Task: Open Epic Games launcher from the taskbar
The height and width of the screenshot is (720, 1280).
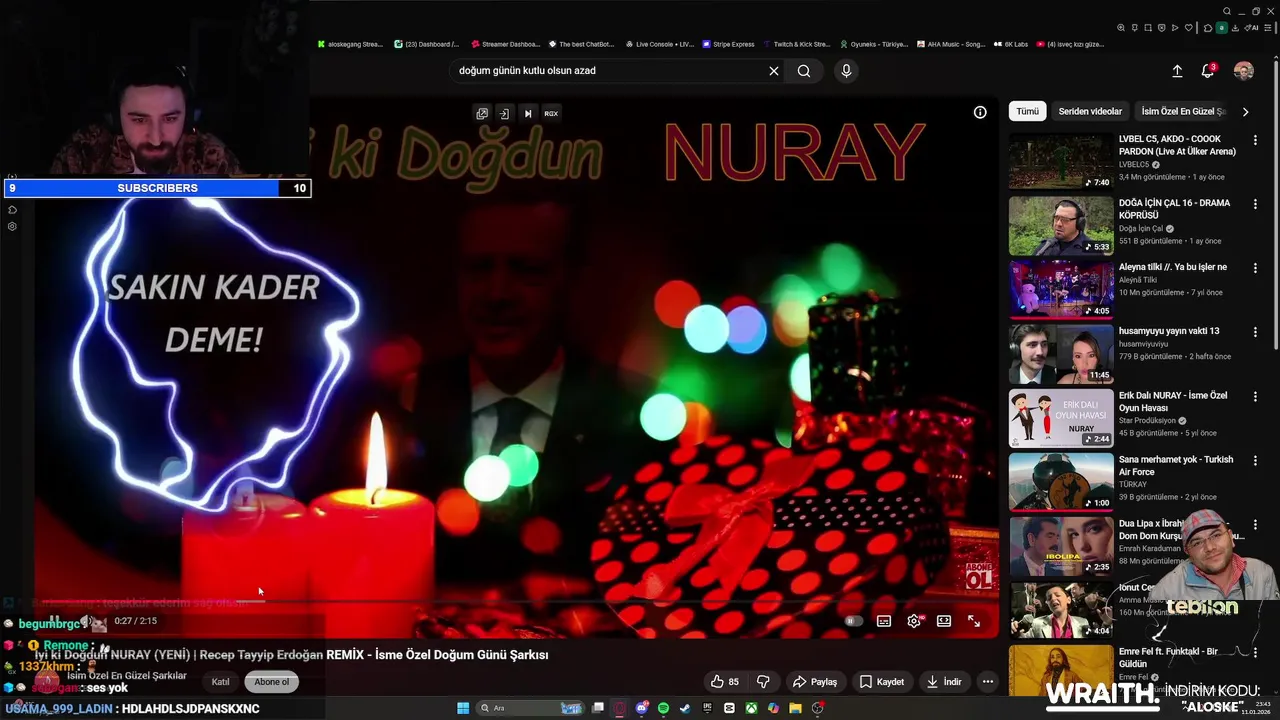Action: [x=707, y=708]
